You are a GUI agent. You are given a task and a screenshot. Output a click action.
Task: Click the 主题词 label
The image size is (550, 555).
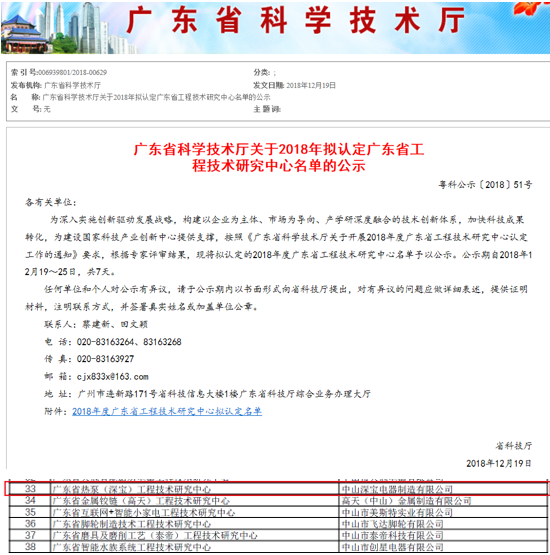(267, 109)
